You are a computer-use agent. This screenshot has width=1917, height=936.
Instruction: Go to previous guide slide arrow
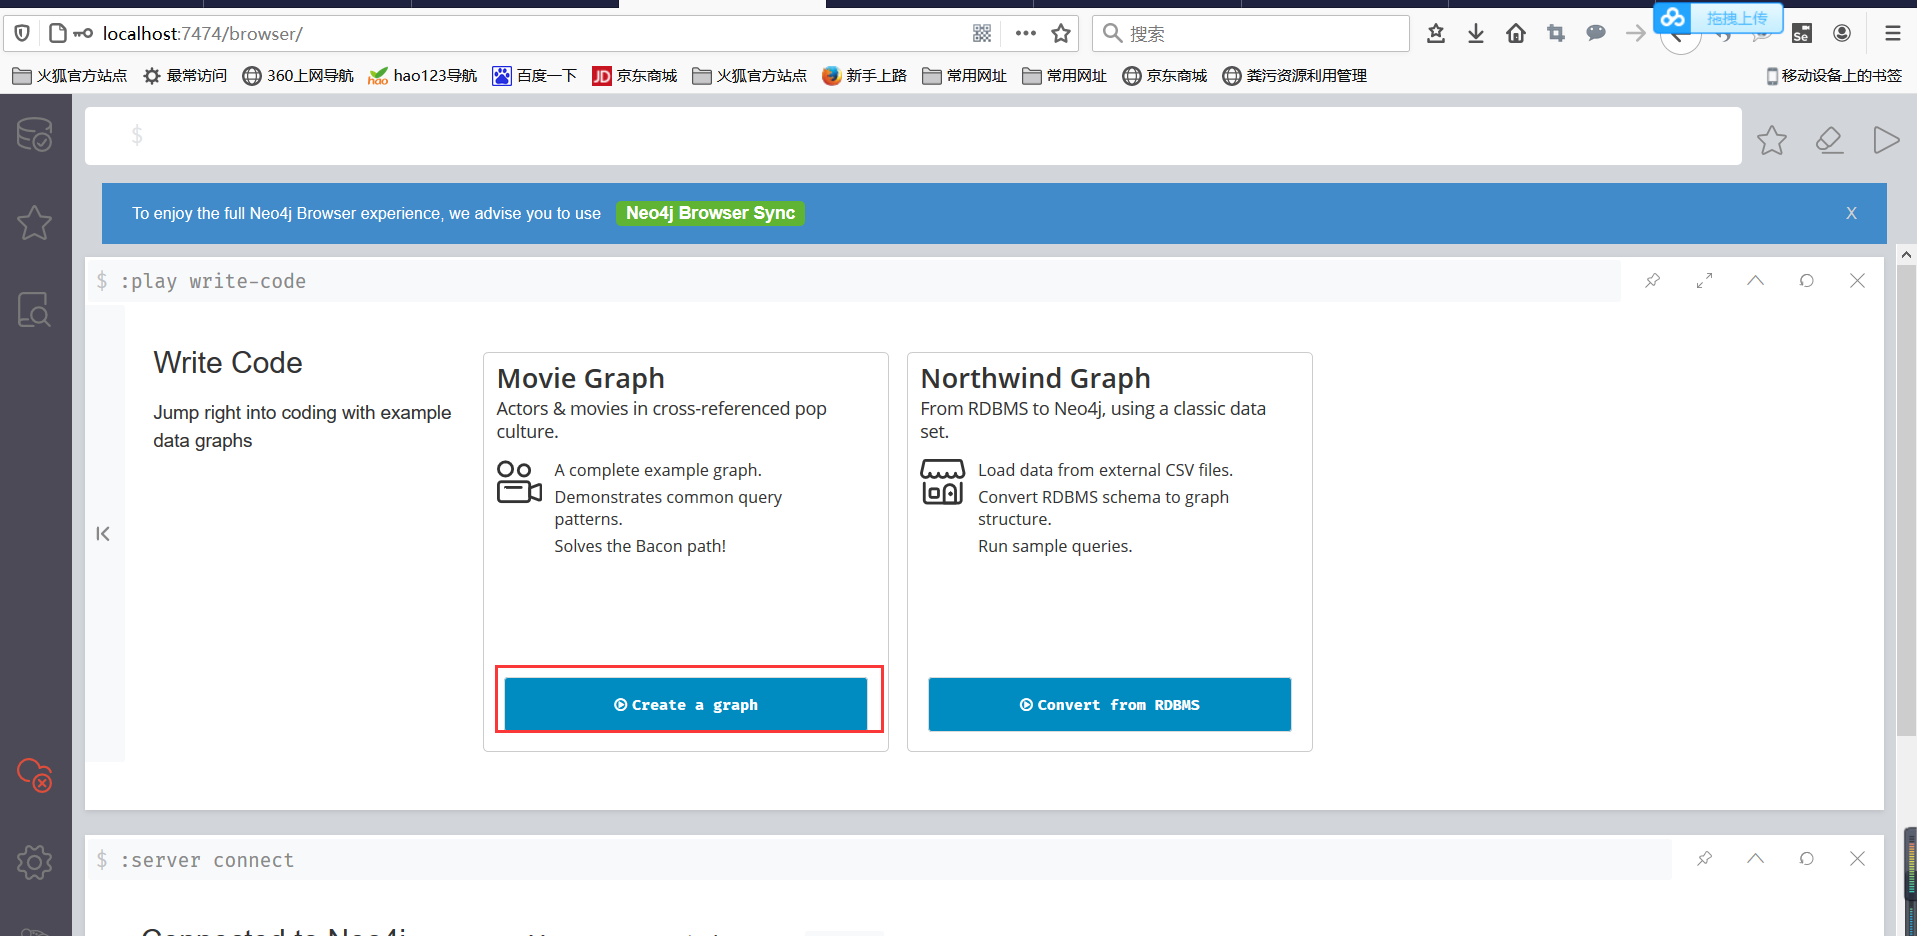103,534
